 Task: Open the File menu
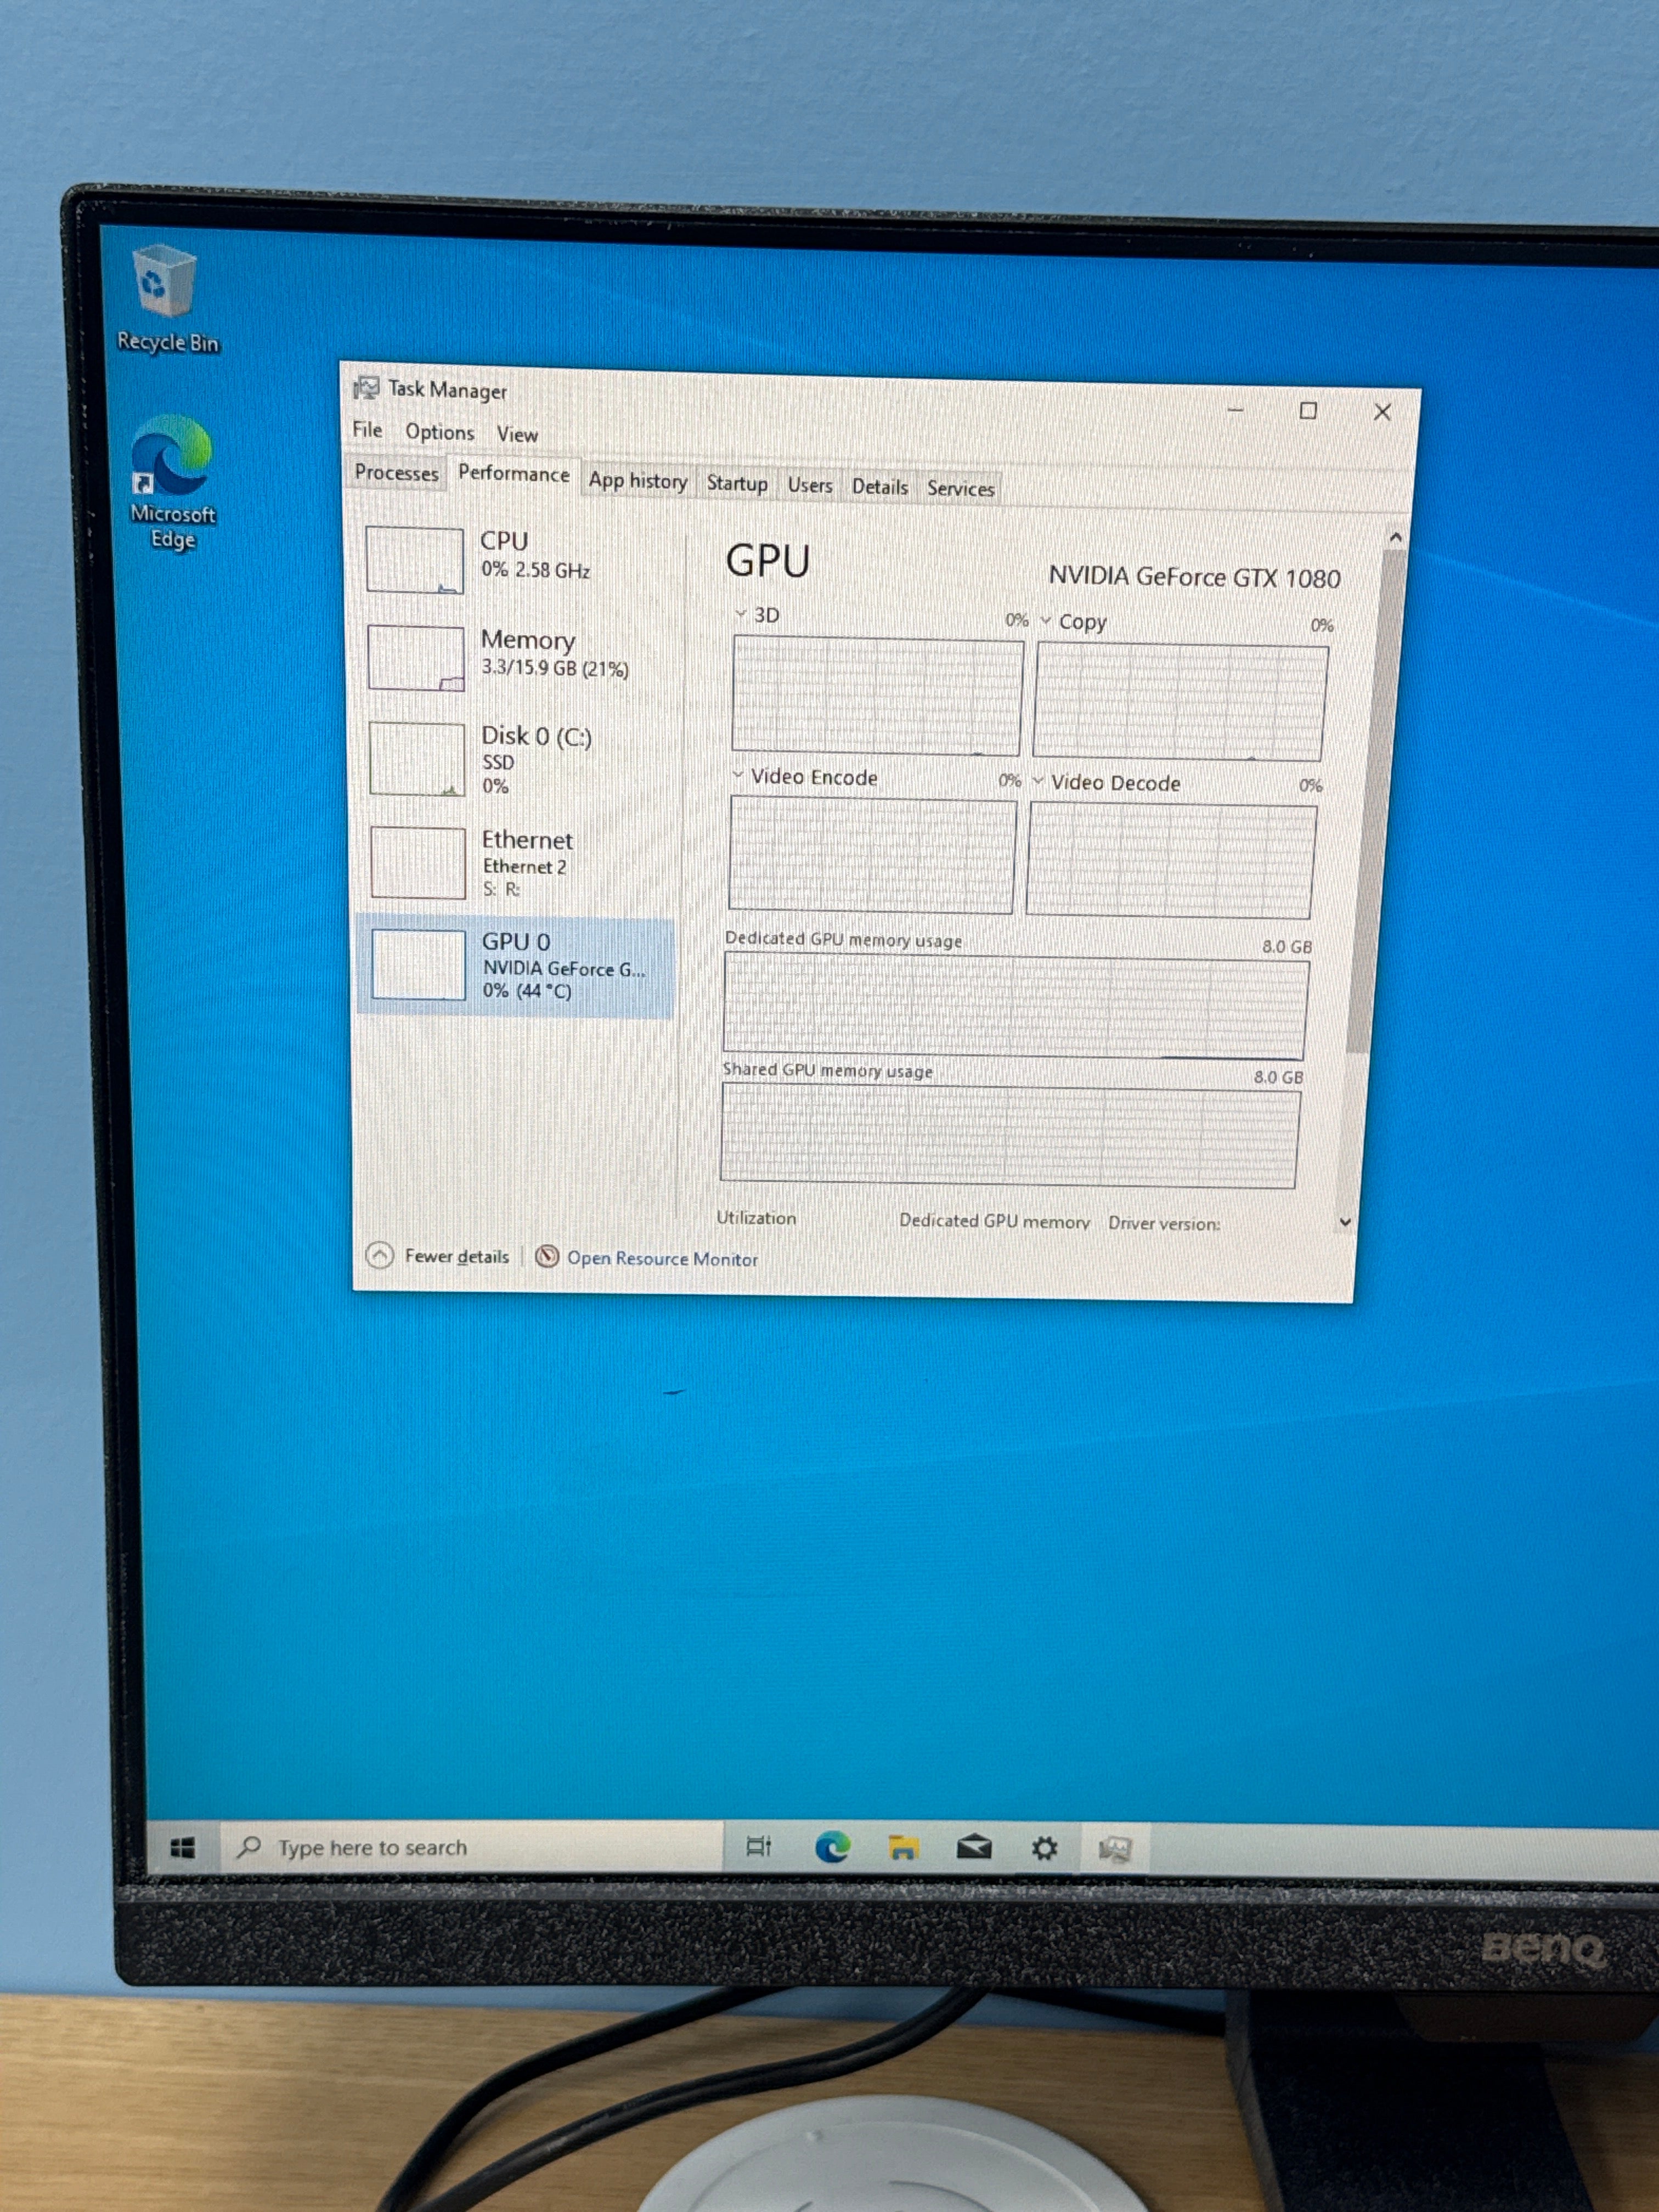pyautogui.click(x=367, y=429)
